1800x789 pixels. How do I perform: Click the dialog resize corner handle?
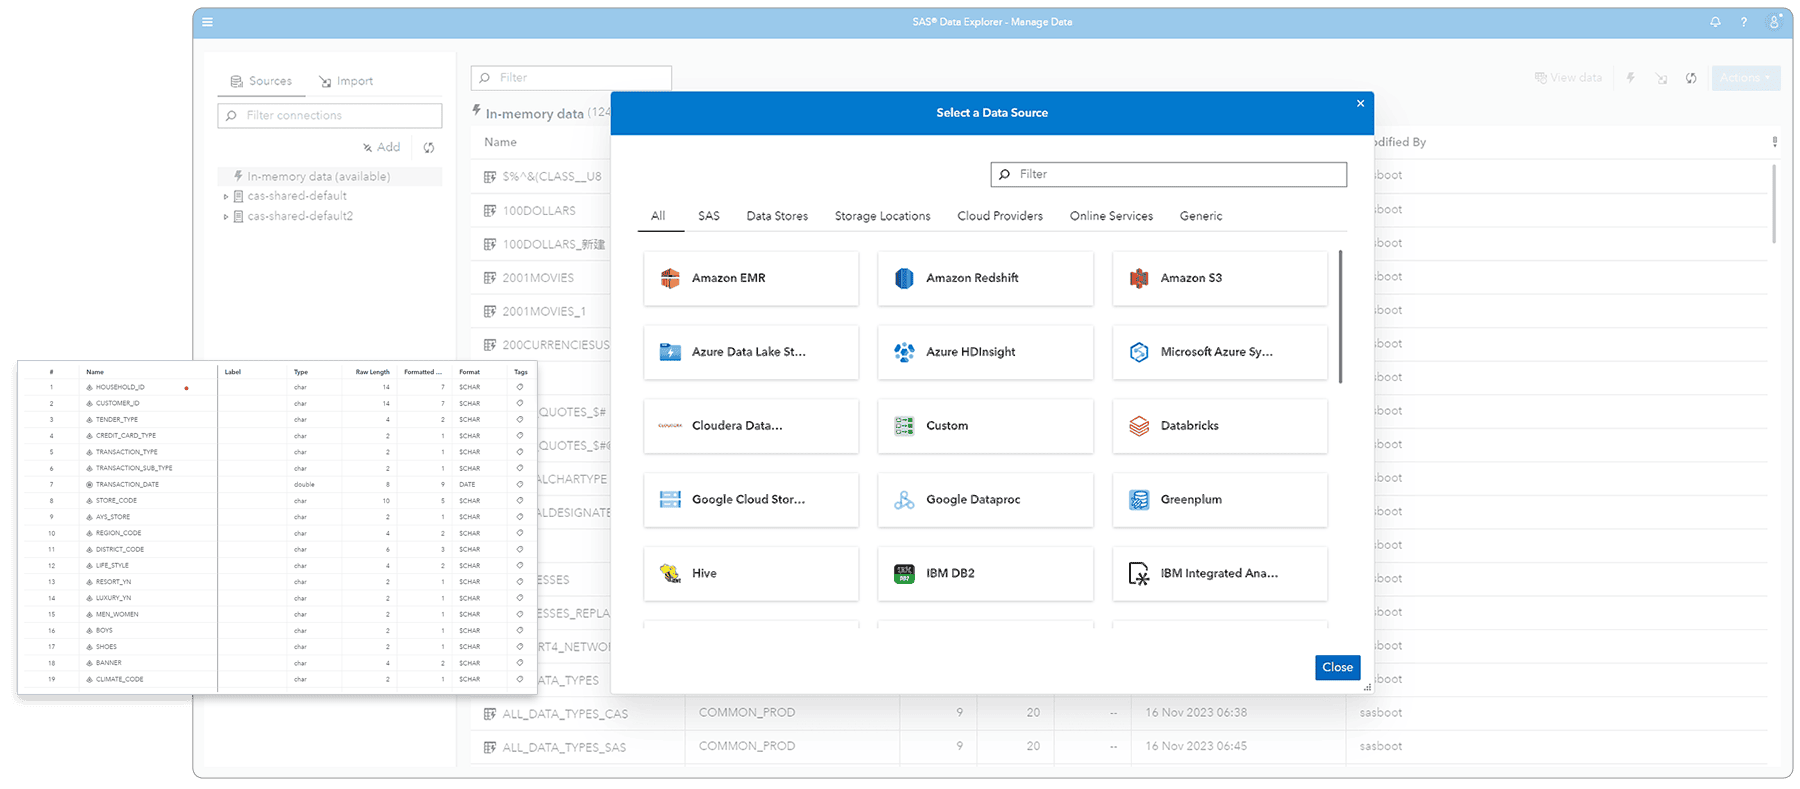point(1367,687)
